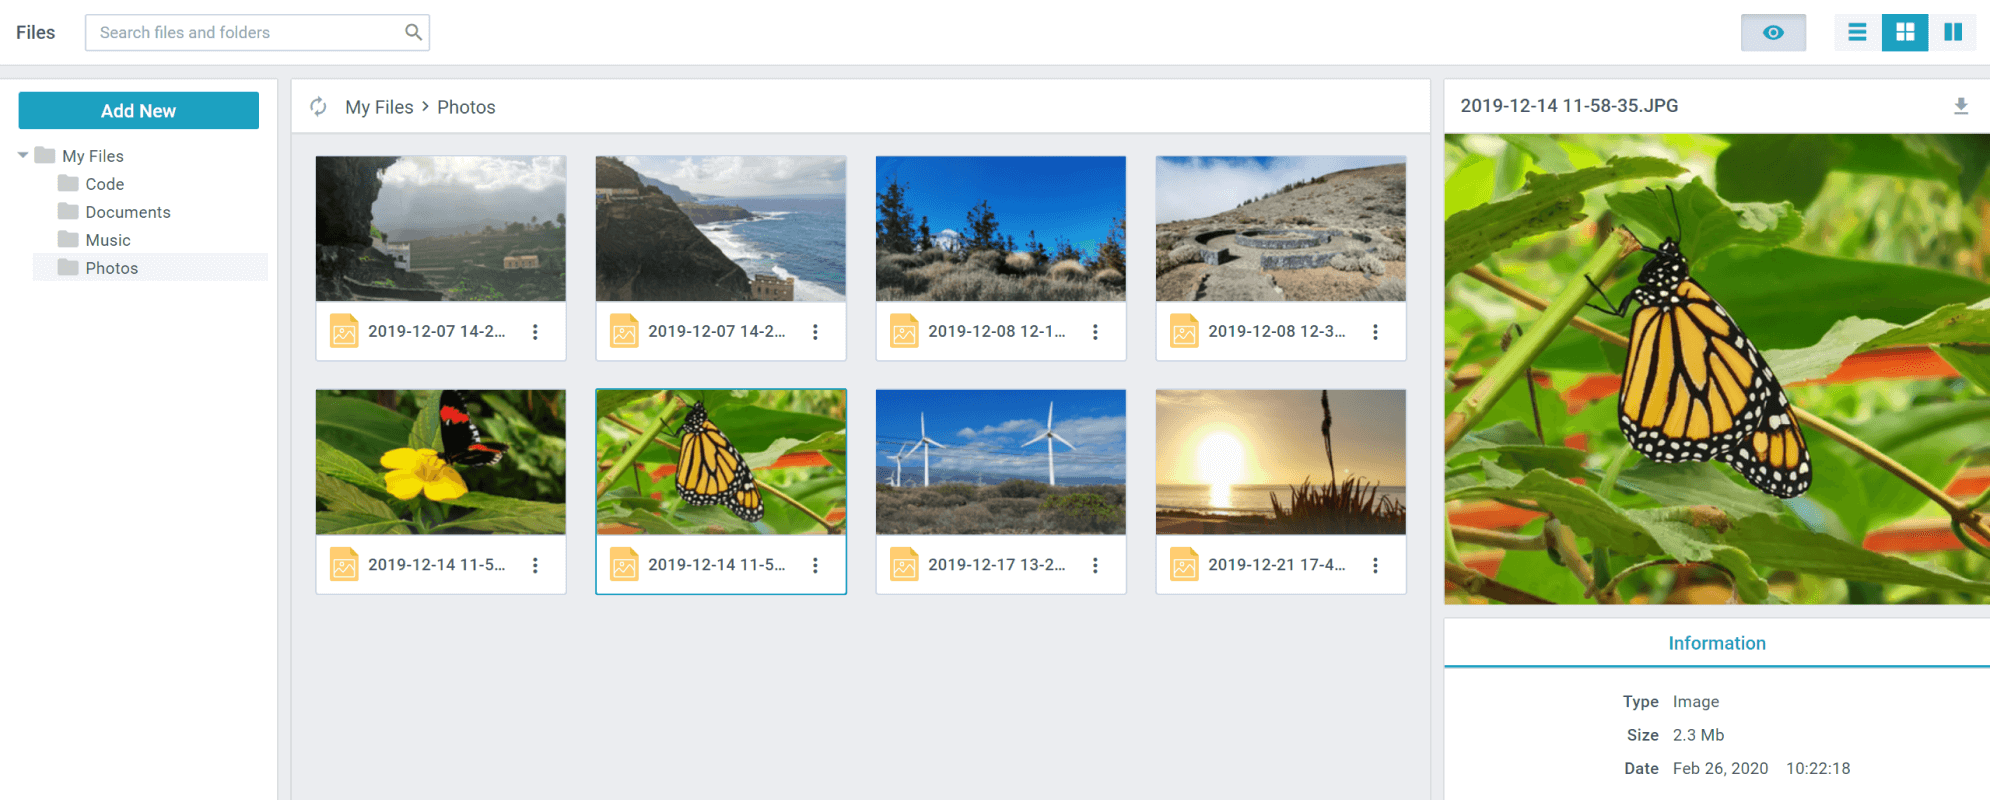Switch to grid cards view mode

(x=1904, y=33)
